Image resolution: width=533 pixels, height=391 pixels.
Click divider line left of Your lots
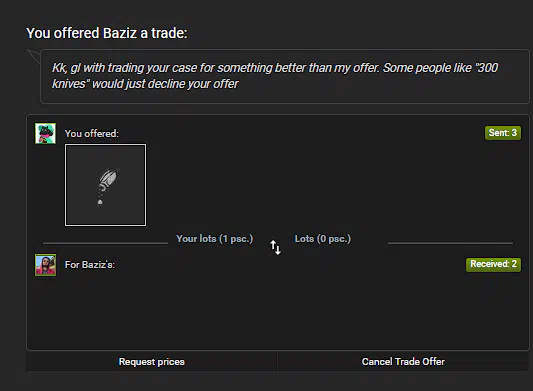click(105, 243)
